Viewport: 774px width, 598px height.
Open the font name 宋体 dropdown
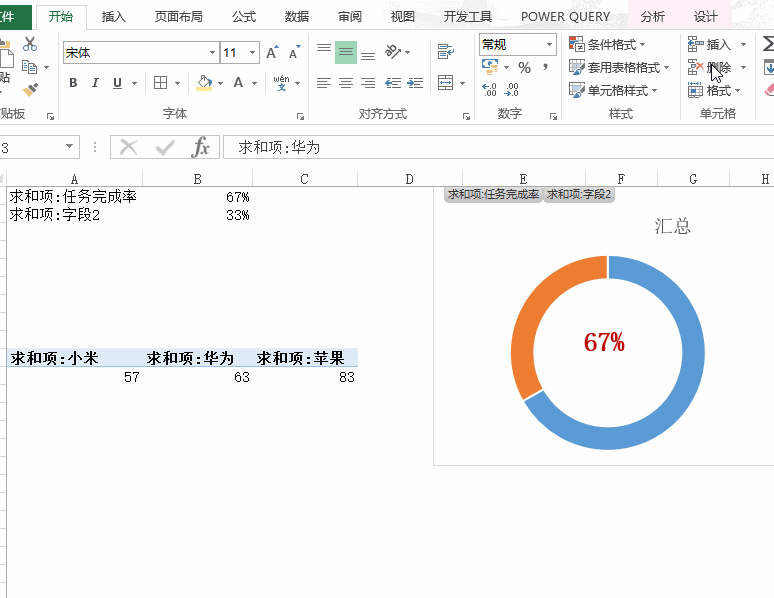212,53
